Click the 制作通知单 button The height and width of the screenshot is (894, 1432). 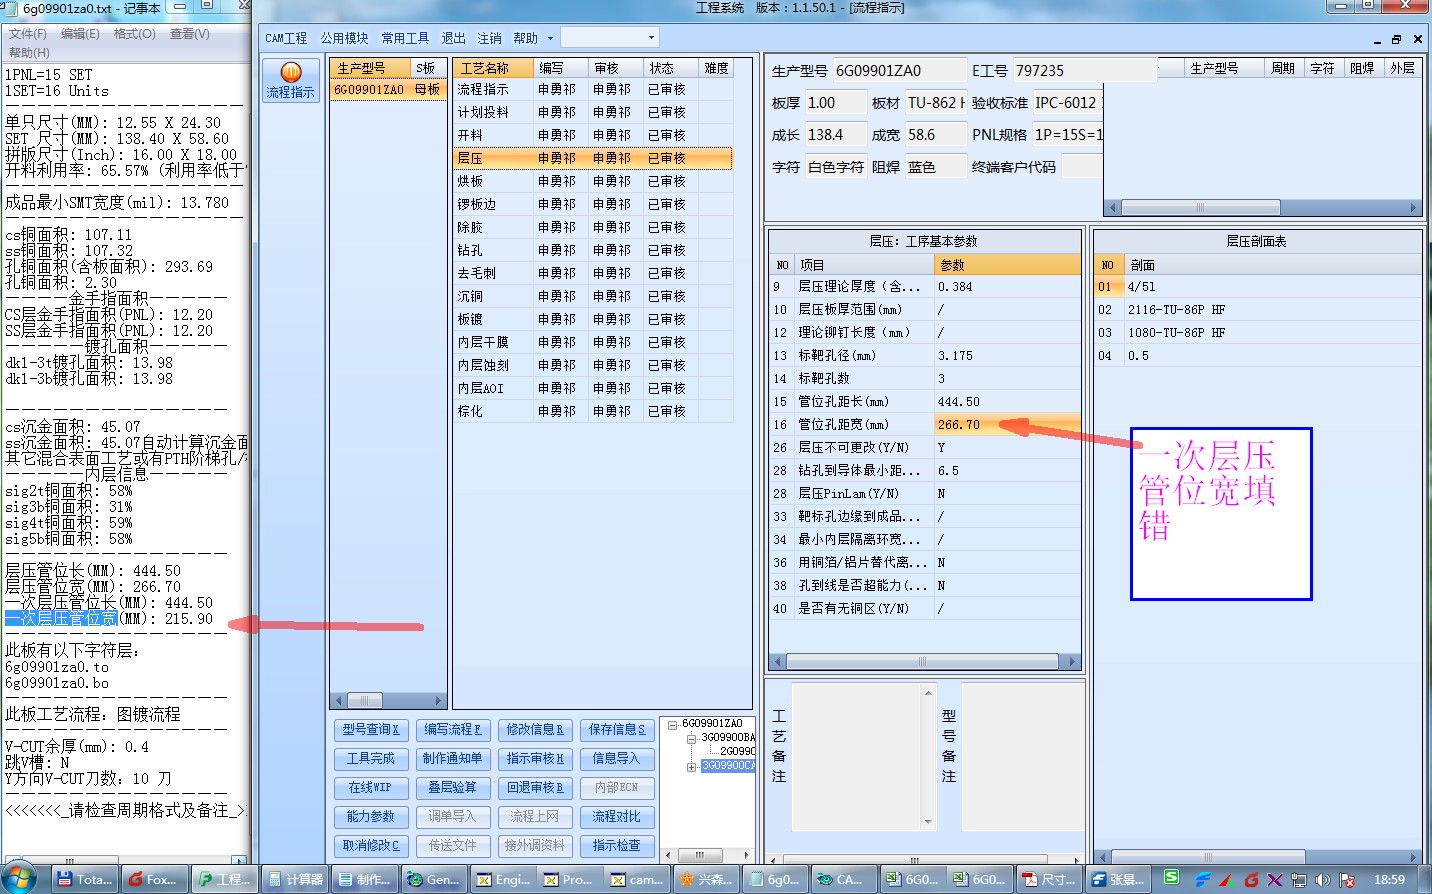(x=453, y=759)
